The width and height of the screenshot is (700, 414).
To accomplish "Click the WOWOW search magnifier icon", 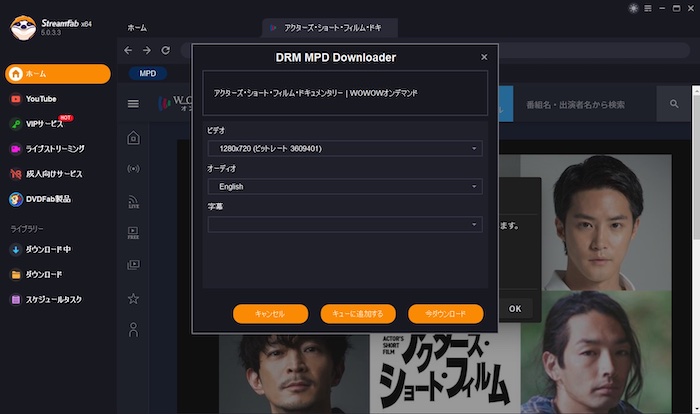I will coord(674,104).
